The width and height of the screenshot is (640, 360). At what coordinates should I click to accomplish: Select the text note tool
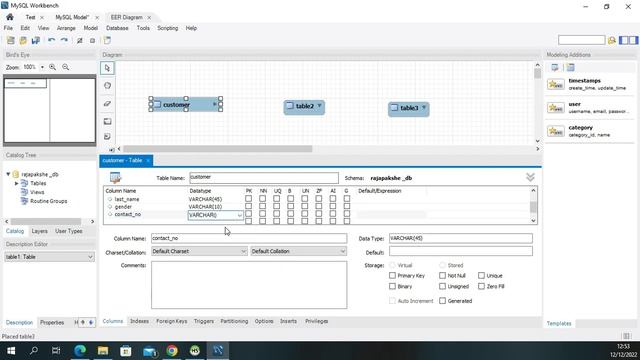pos(107,136)
